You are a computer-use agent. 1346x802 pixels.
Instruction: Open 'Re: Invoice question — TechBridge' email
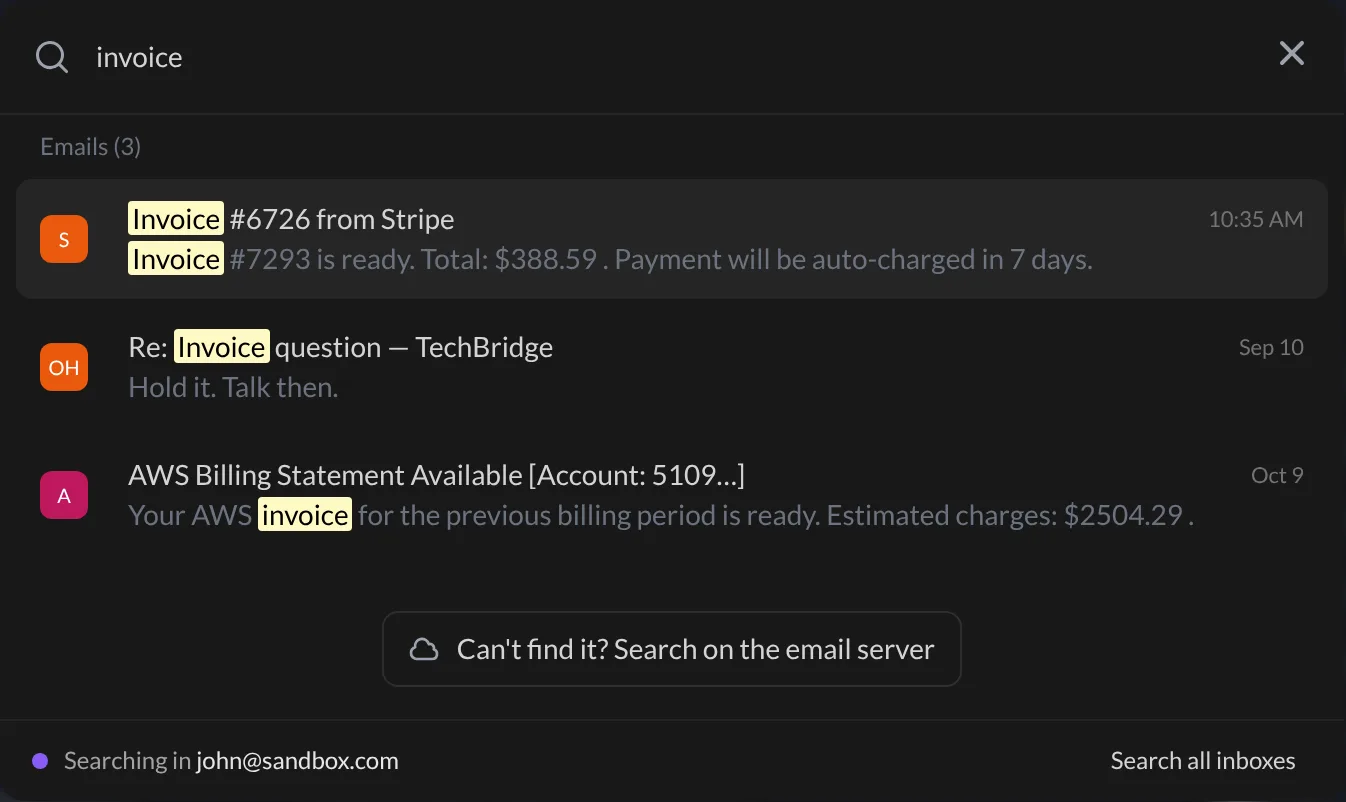click(672, 367)
